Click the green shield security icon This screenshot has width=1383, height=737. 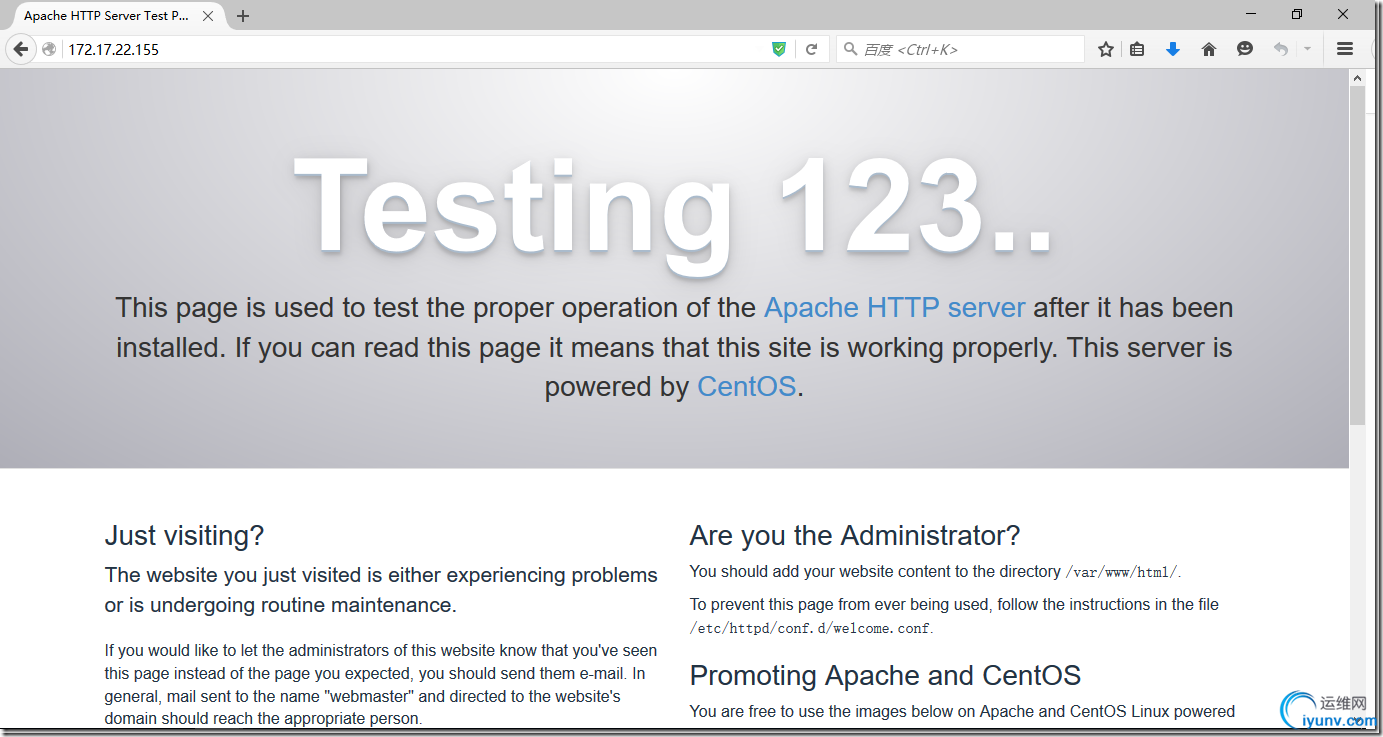779,49
